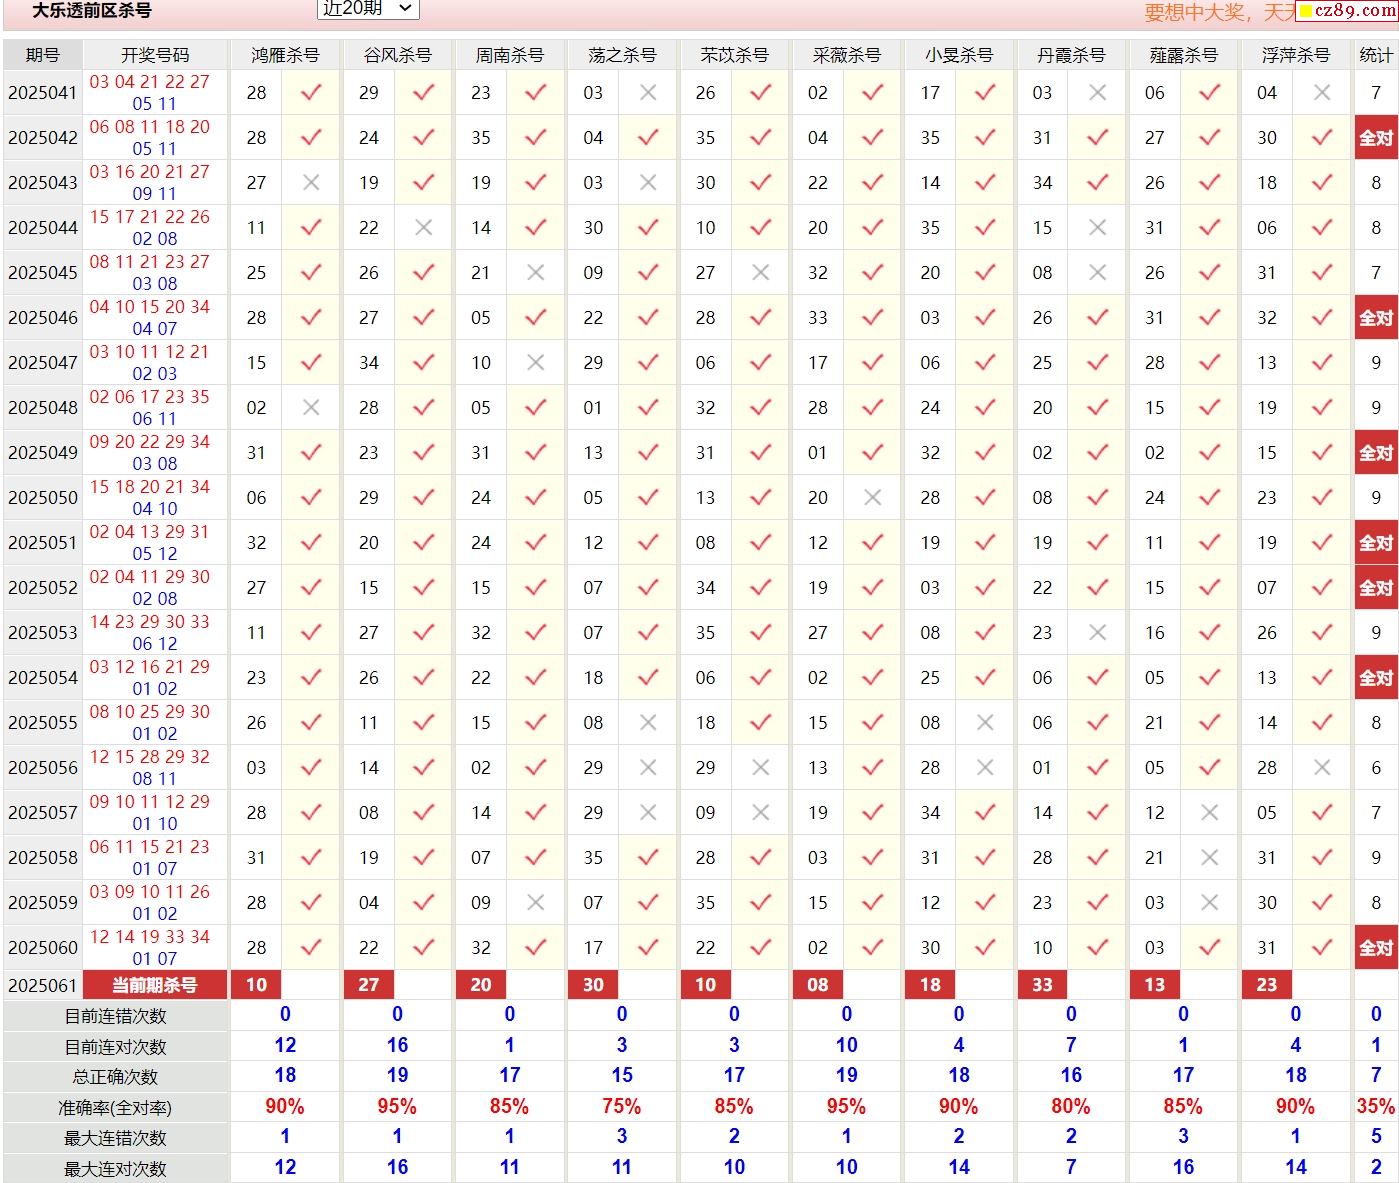Click the 统计 column header
Image resolution: width=1399 pixels, height=1183 pixels.
pyautogui.click(x=1376, y=55)
